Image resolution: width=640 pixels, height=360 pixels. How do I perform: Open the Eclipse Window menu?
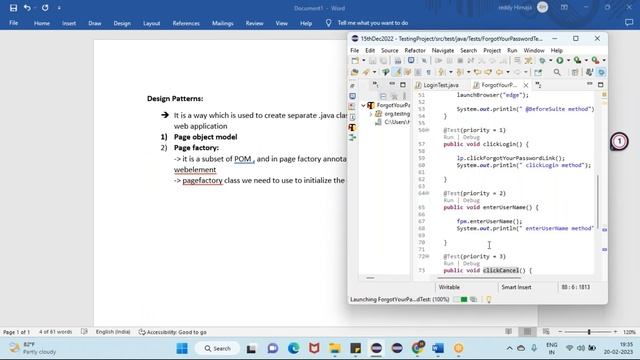[534, 50]
